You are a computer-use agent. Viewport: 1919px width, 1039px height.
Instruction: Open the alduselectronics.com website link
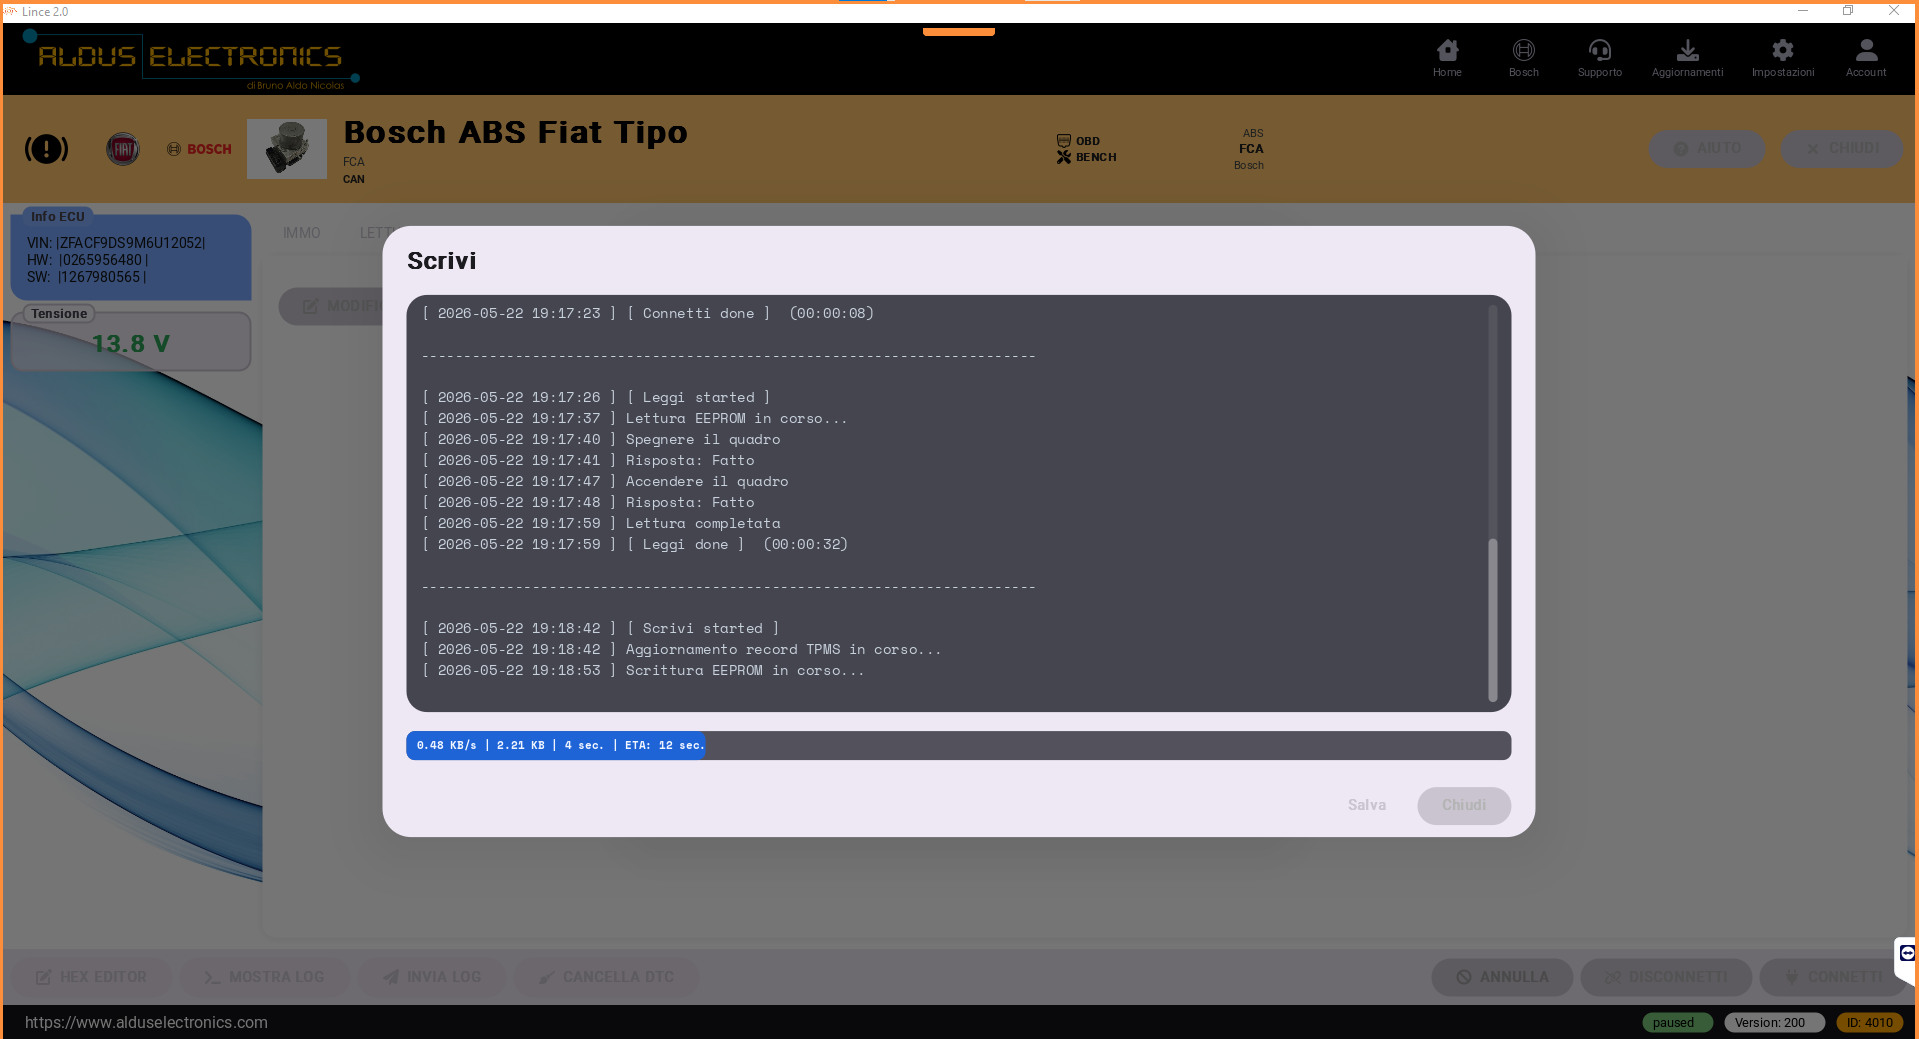tap(146, 1022)
